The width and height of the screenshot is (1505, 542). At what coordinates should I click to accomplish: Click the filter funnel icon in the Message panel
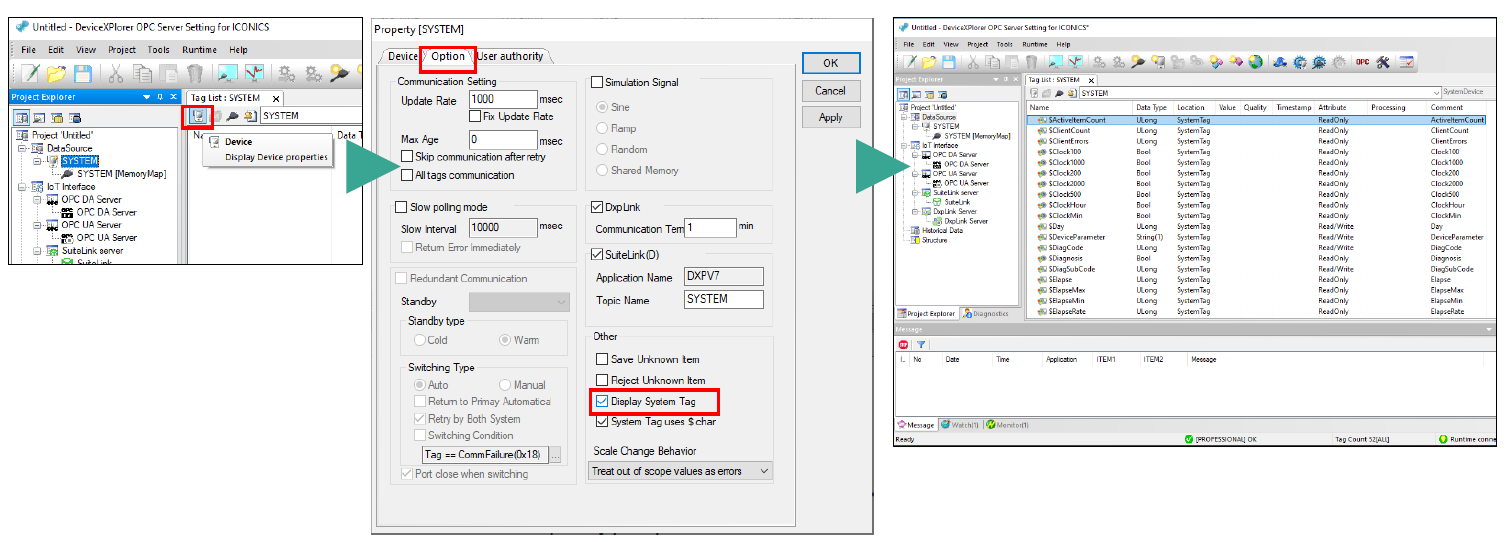[921, 344]
